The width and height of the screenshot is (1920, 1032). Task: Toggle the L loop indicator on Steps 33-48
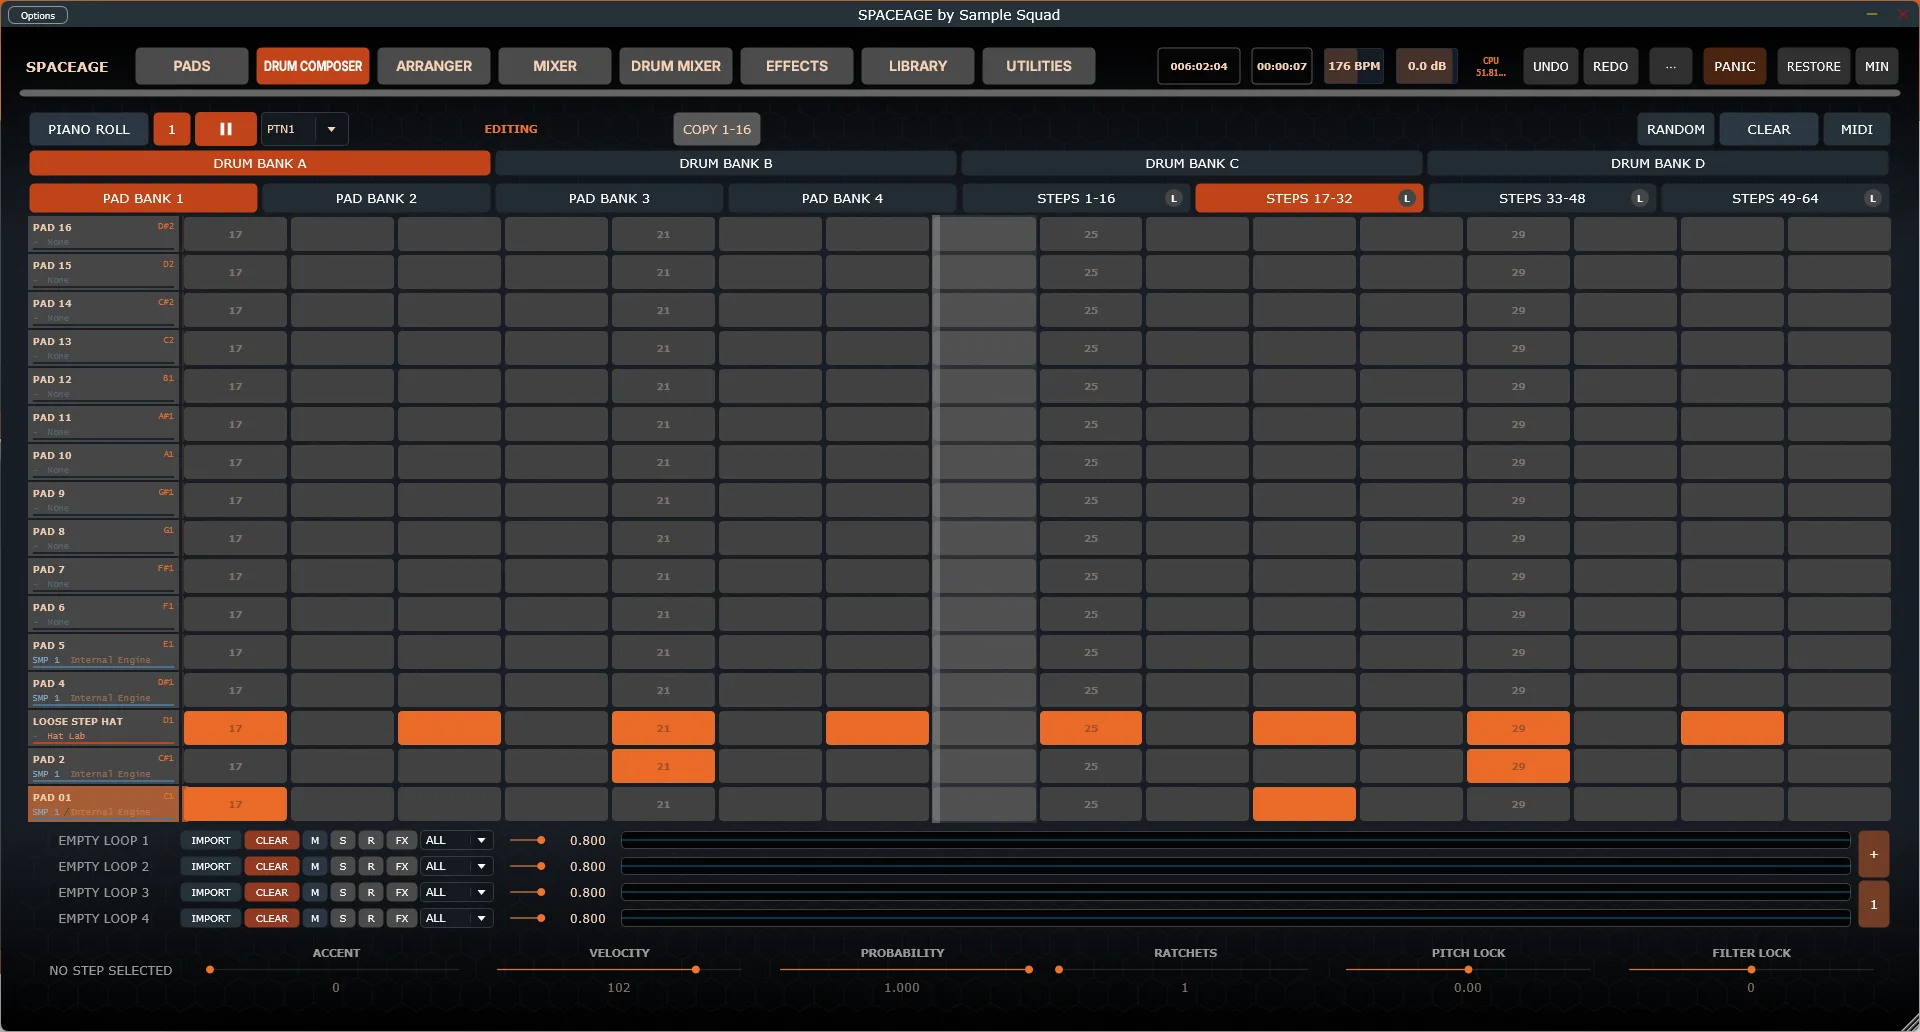tap(1640, 198)
